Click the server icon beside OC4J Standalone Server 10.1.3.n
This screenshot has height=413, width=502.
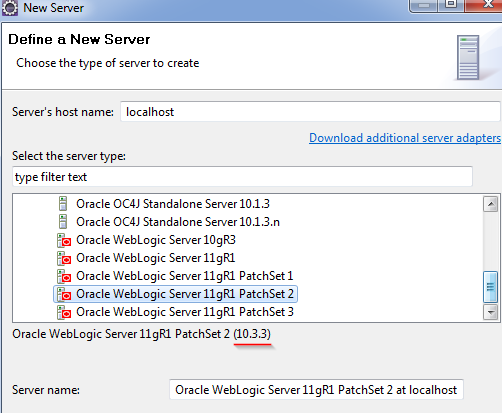[x=63, y=222]
